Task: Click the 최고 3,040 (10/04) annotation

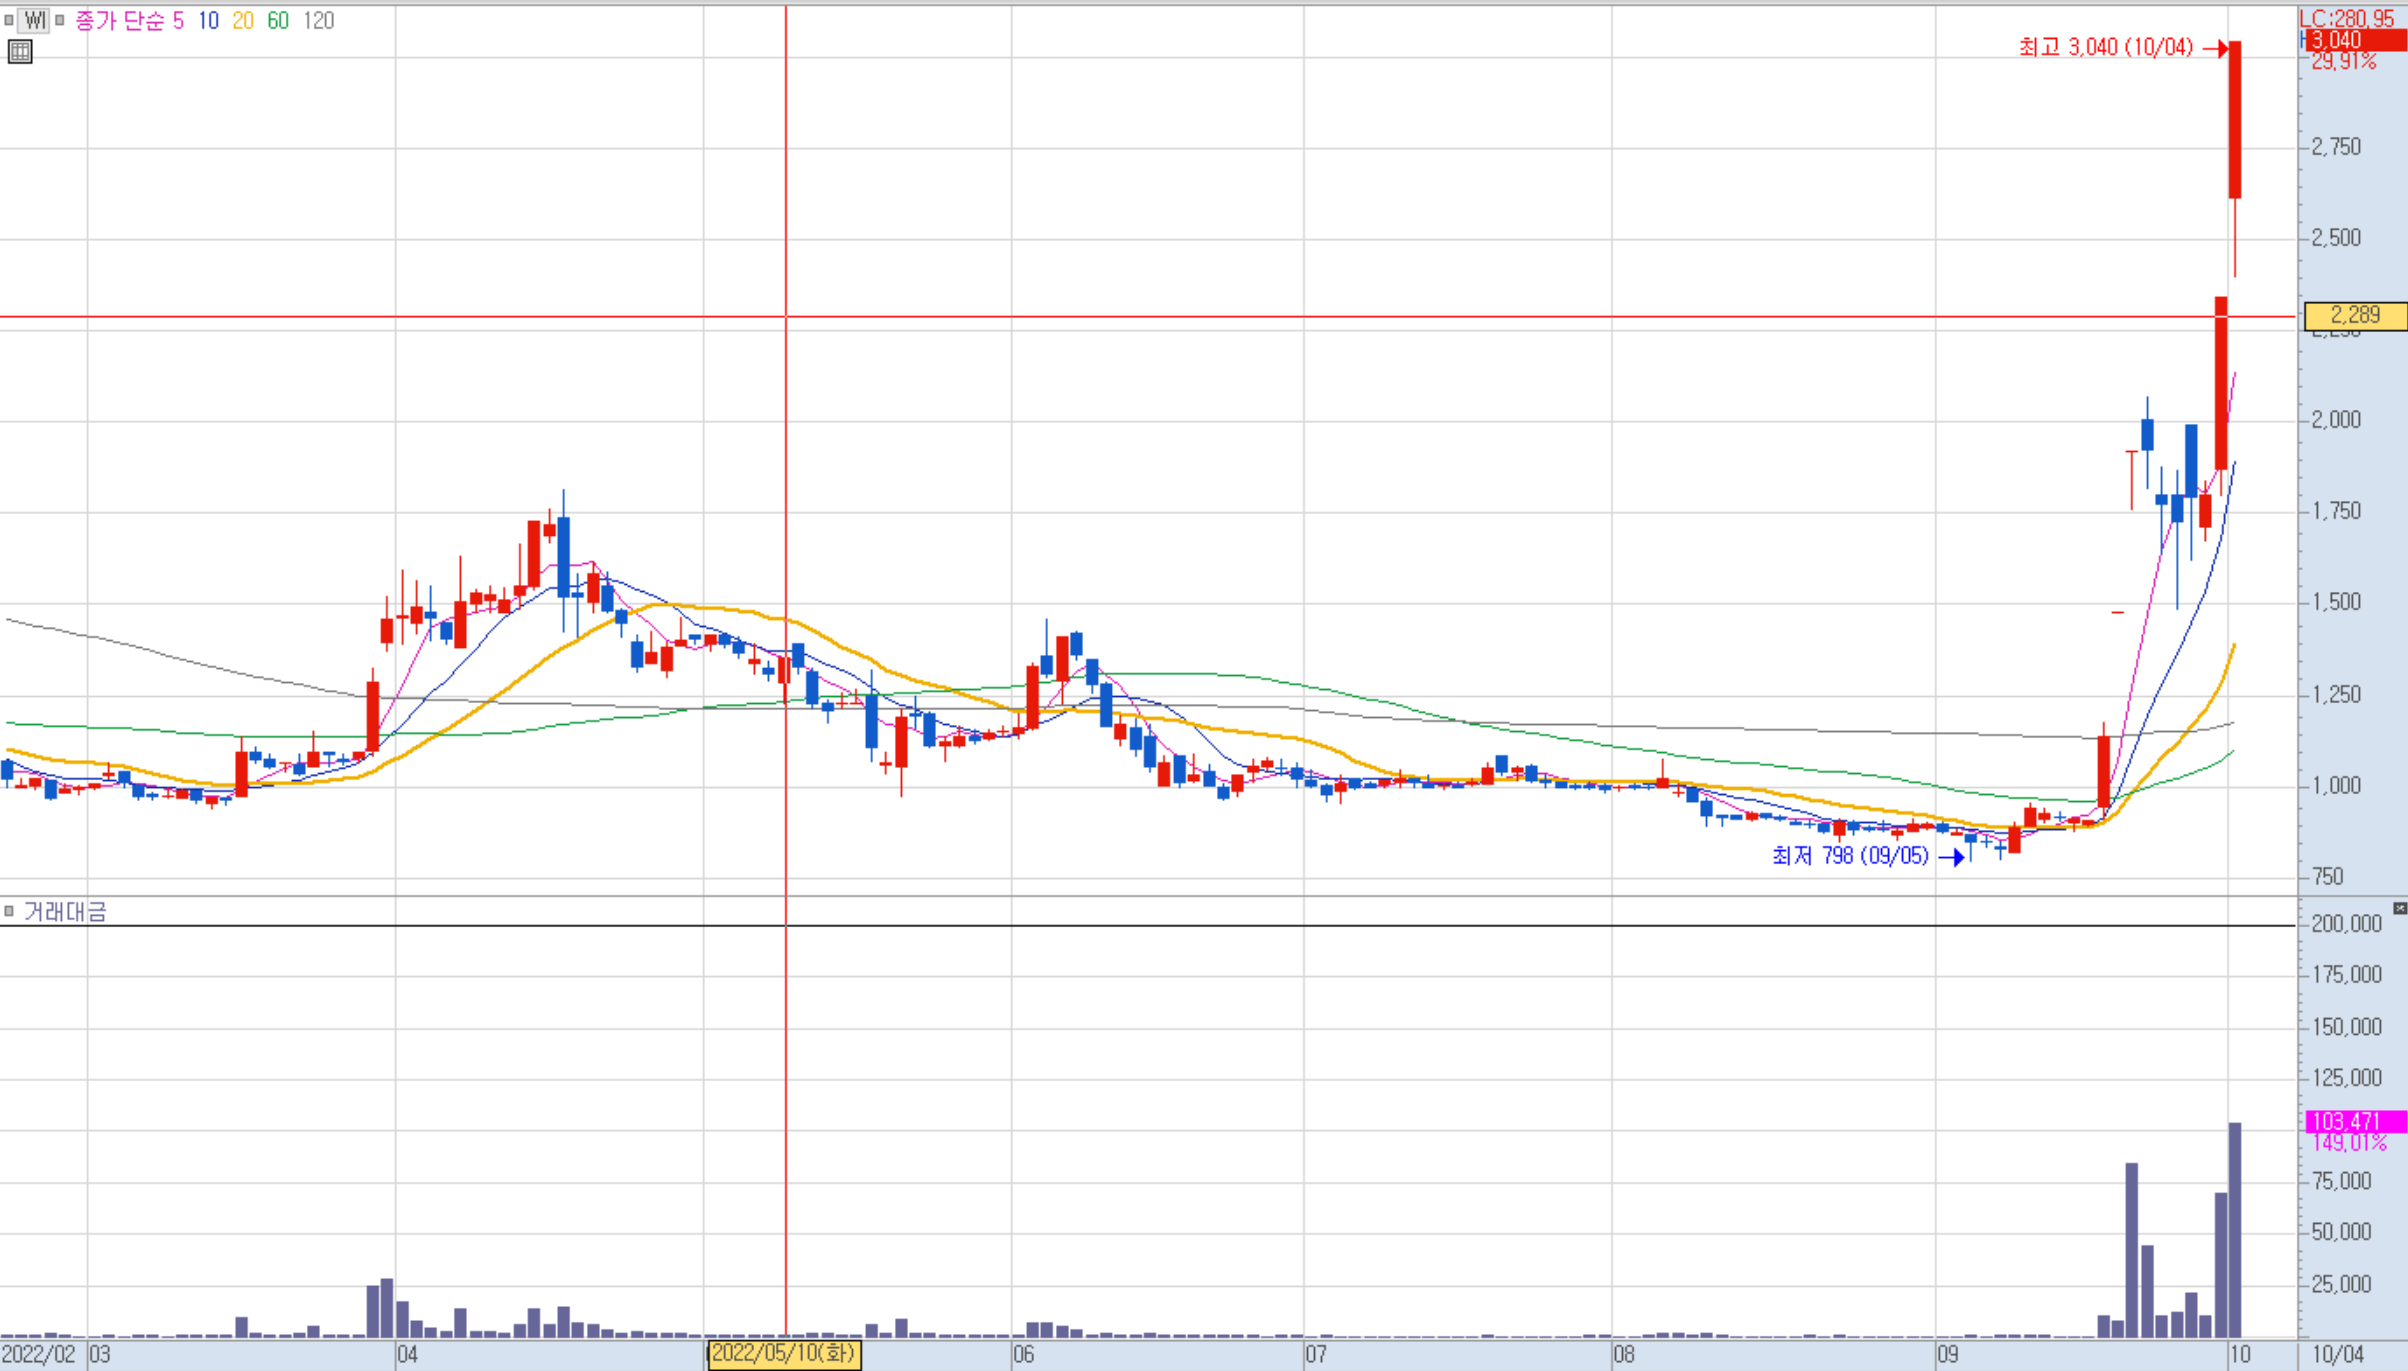Action: [2105, 47]
